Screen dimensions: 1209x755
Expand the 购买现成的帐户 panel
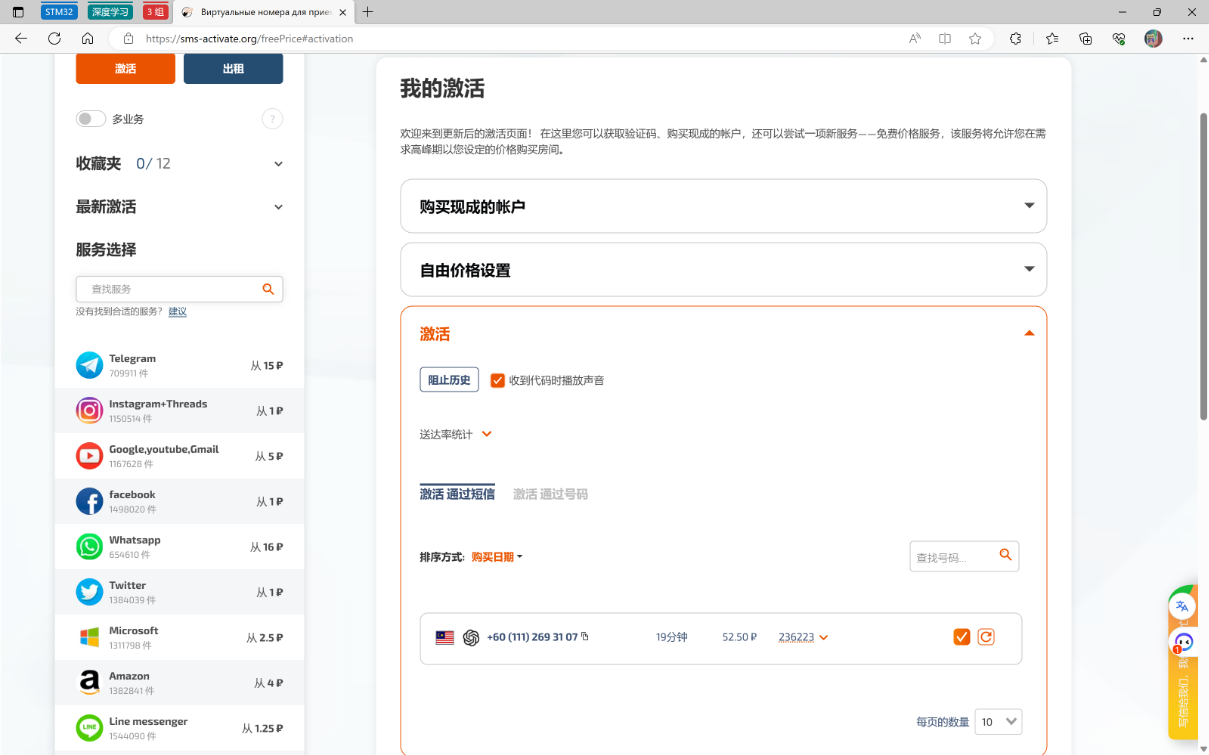coord(723,206)
